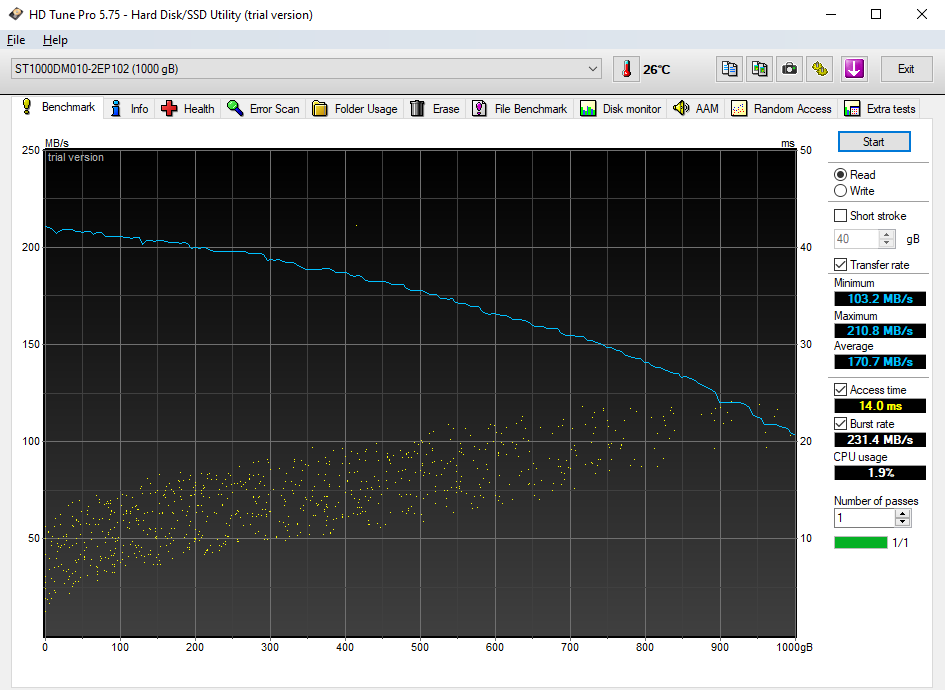Click the File Benchmark document icon
Image resolution: width=945 pixels, height=690 pixels.
tap(479, 108)
